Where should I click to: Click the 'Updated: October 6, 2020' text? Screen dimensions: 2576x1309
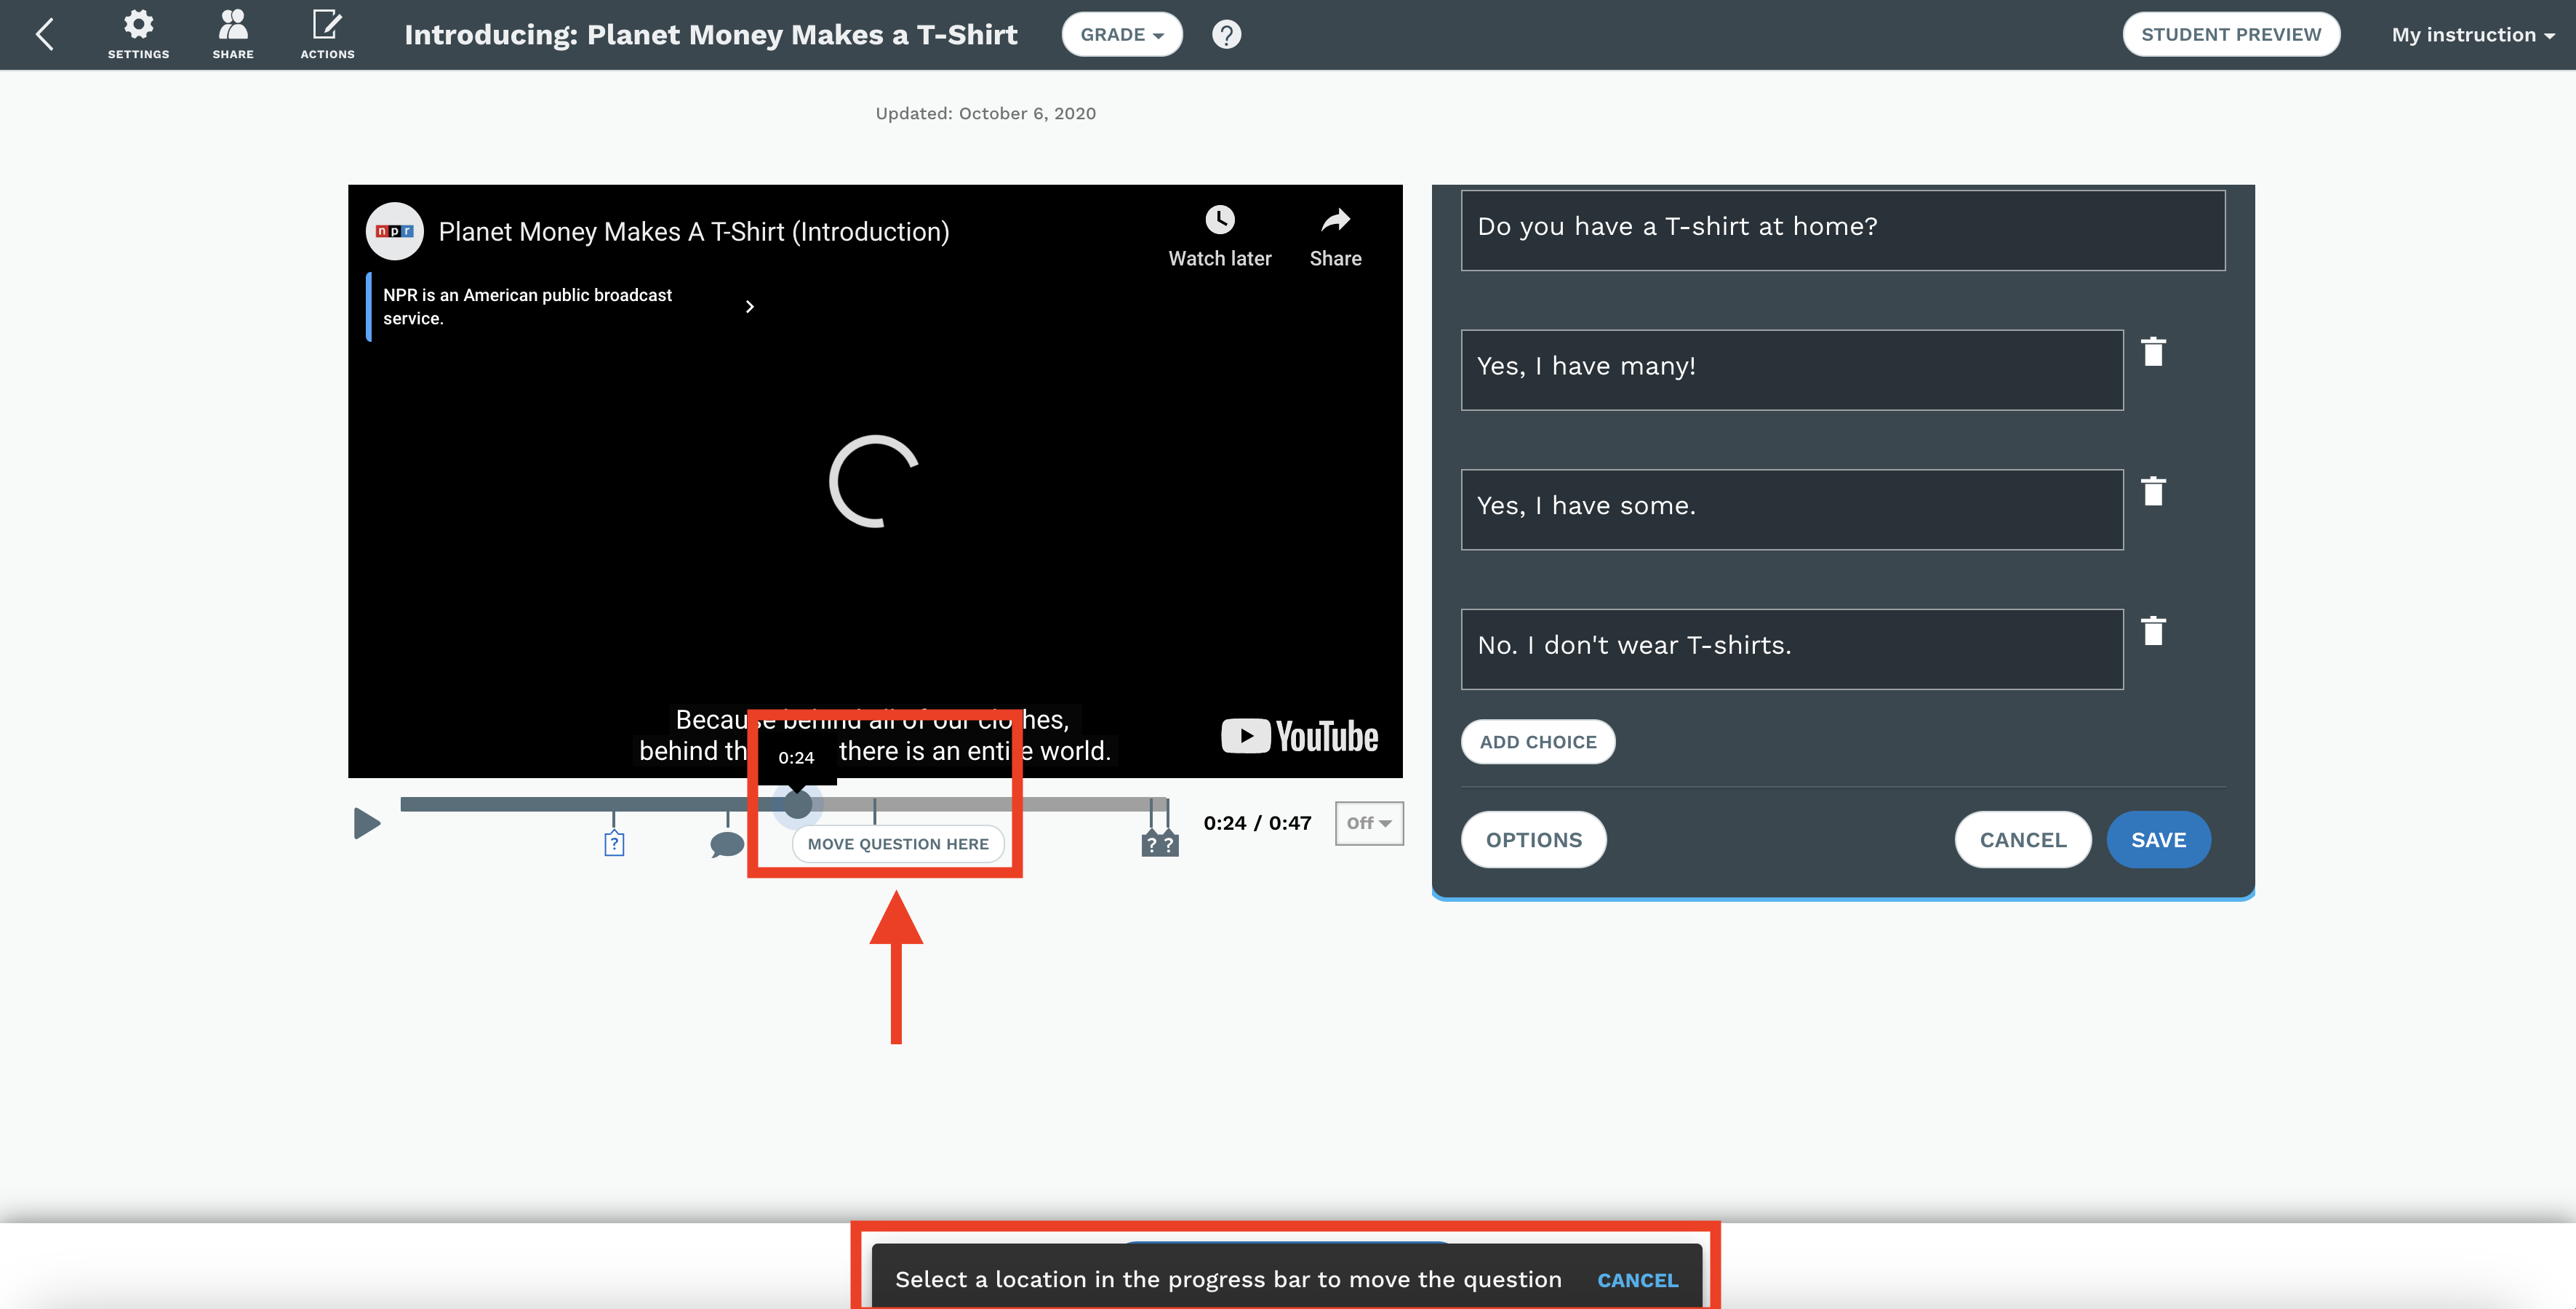(x=985, y=113)
